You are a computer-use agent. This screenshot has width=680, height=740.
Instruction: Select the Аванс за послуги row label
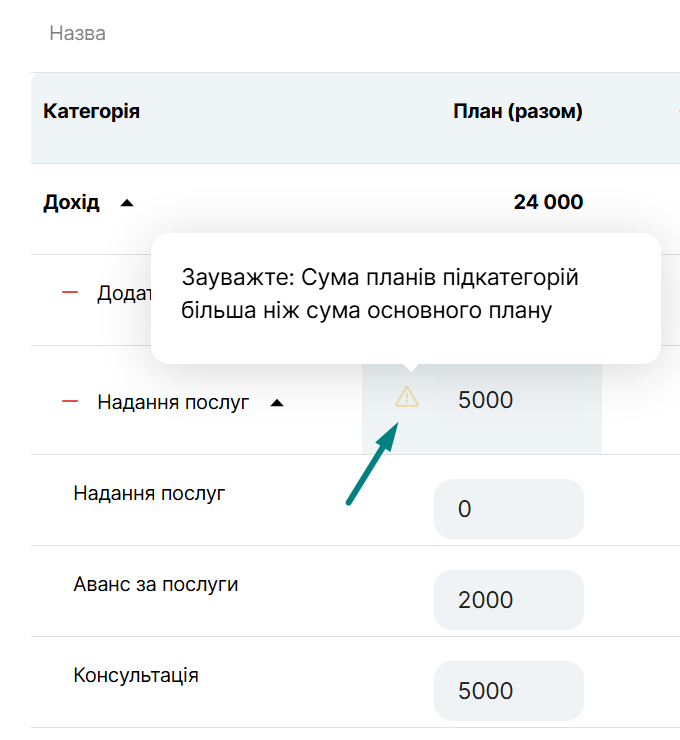[156, 584]
